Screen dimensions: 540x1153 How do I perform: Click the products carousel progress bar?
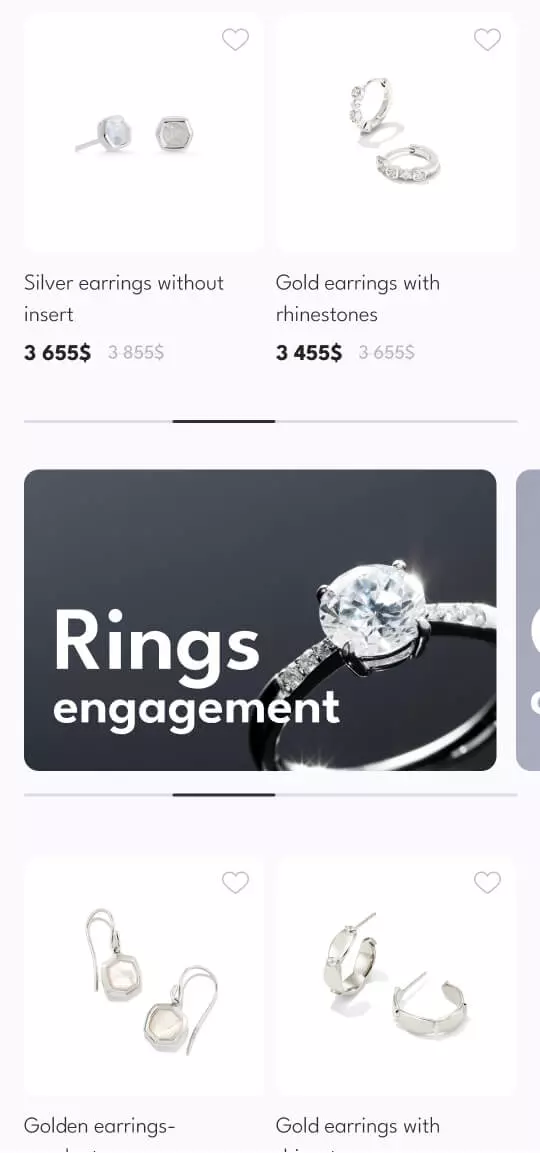pyautogui.click(x=271, y=421)
